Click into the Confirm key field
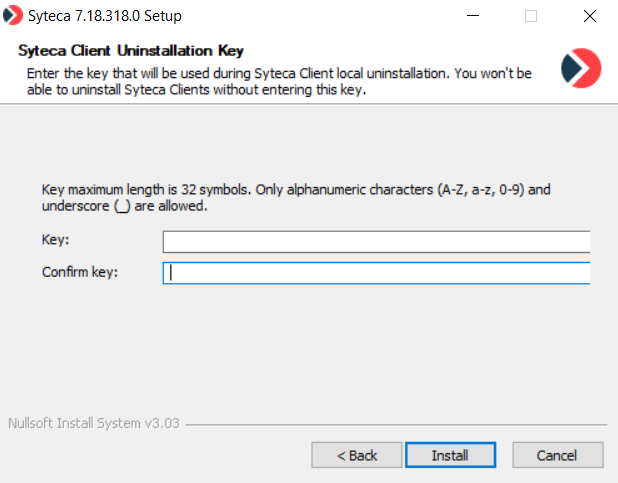Image resolution: width=618 pixels, height=483 pixels. tap(376, 273)
